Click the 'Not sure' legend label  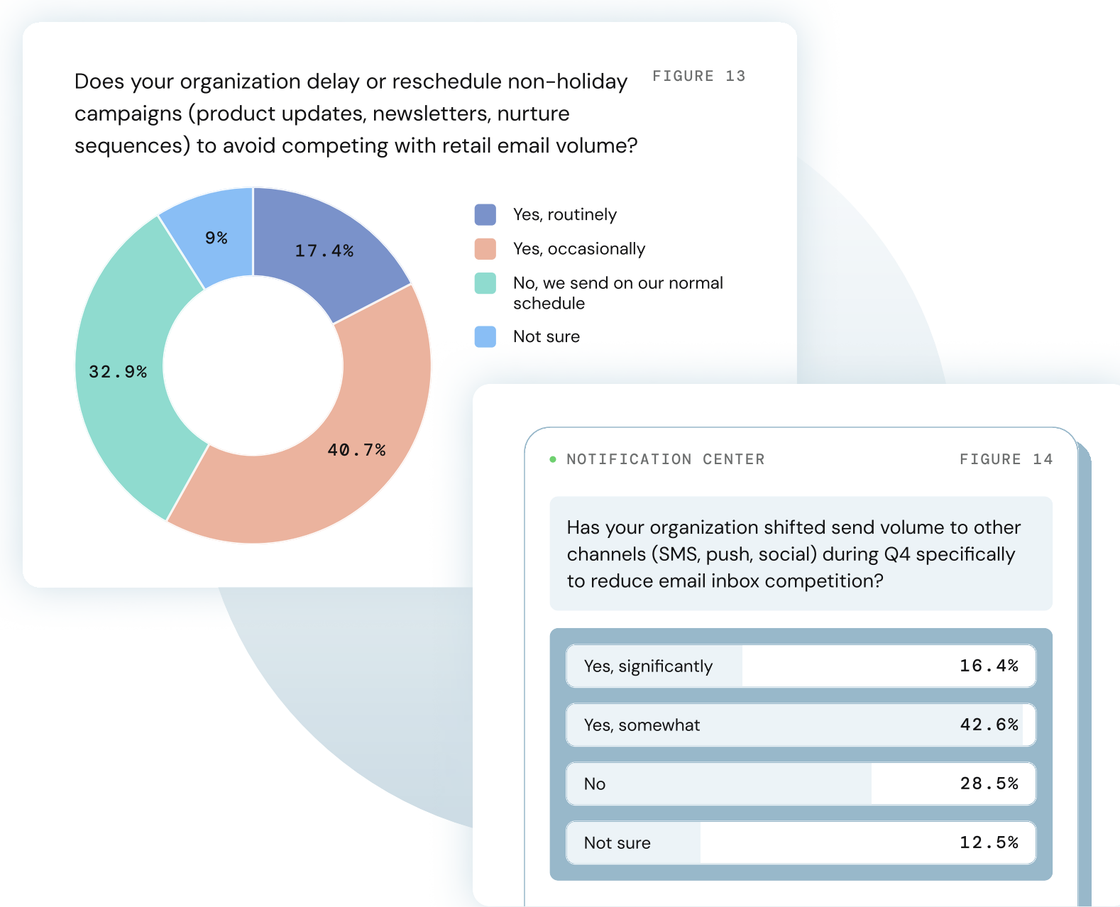pos(546,336)
